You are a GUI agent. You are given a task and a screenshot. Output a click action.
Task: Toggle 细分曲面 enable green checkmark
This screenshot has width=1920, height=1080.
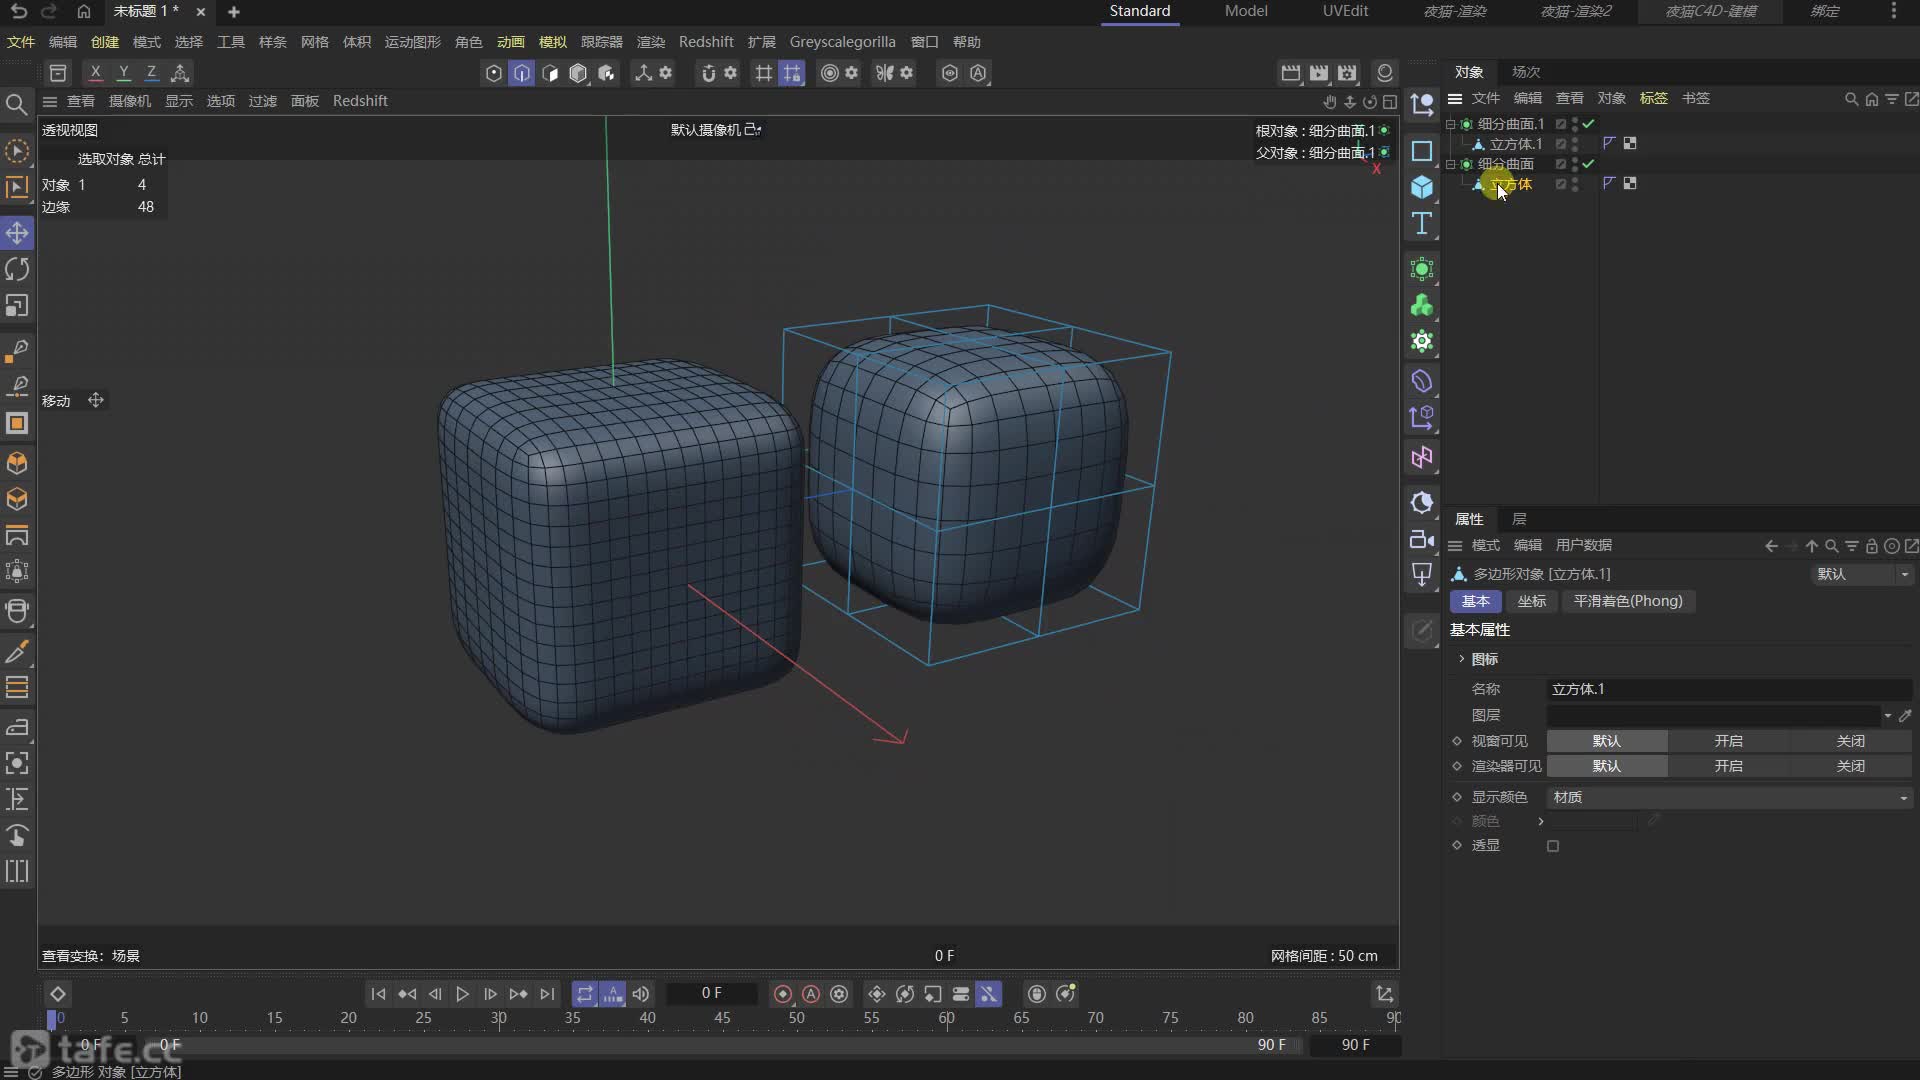(x=1588, y=164)
